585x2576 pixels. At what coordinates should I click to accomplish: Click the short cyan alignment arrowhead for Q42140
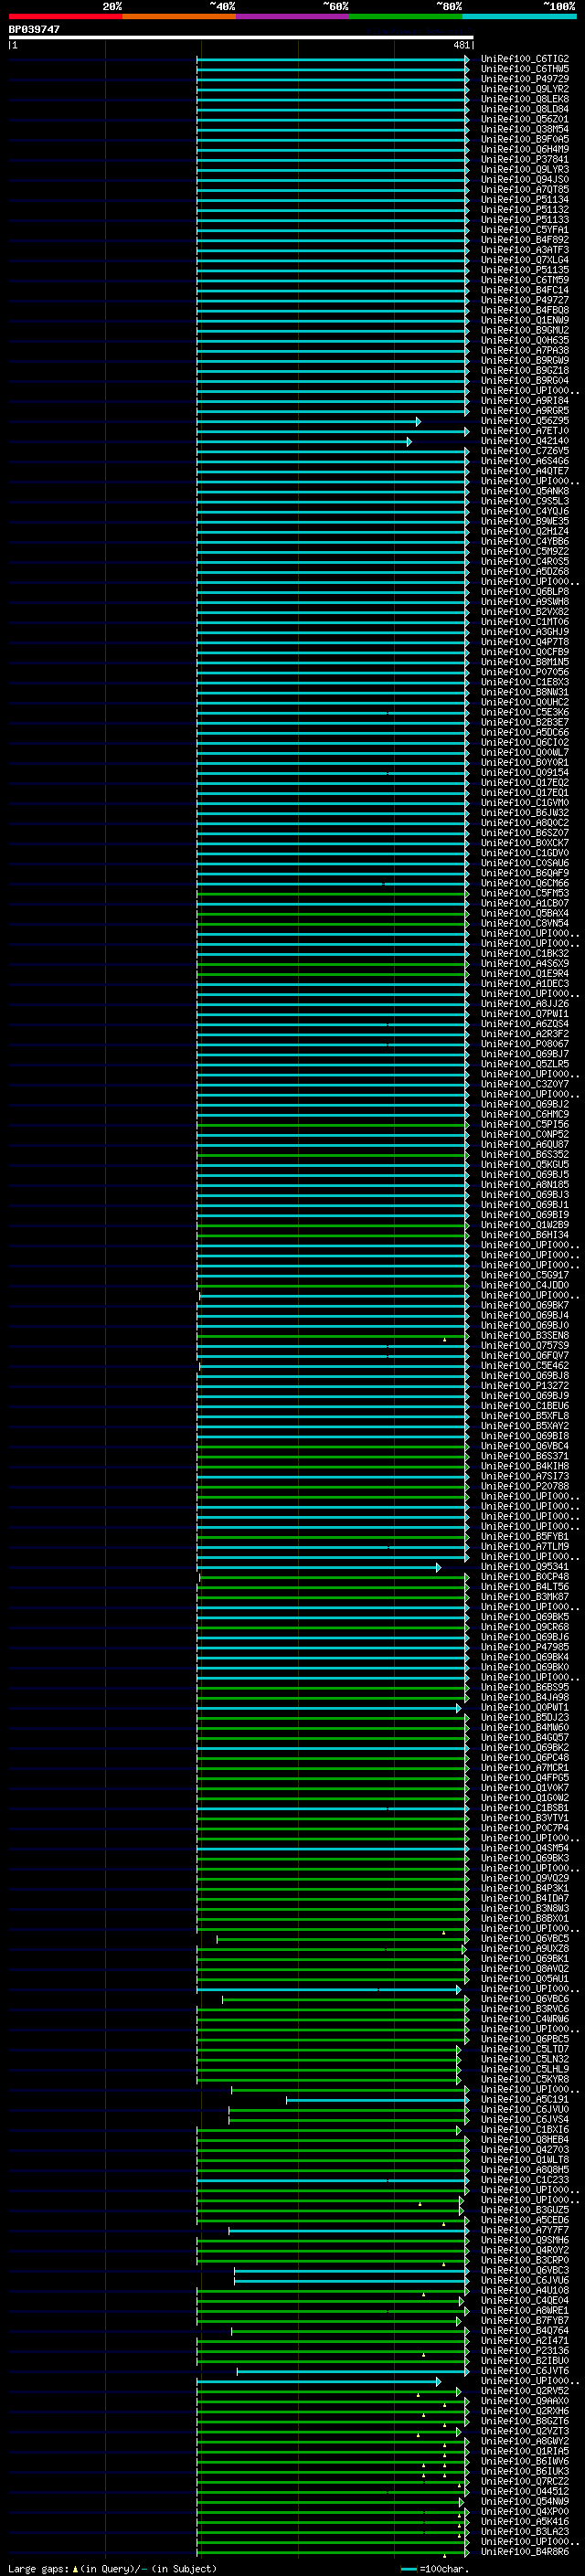(x=409, y=441)
